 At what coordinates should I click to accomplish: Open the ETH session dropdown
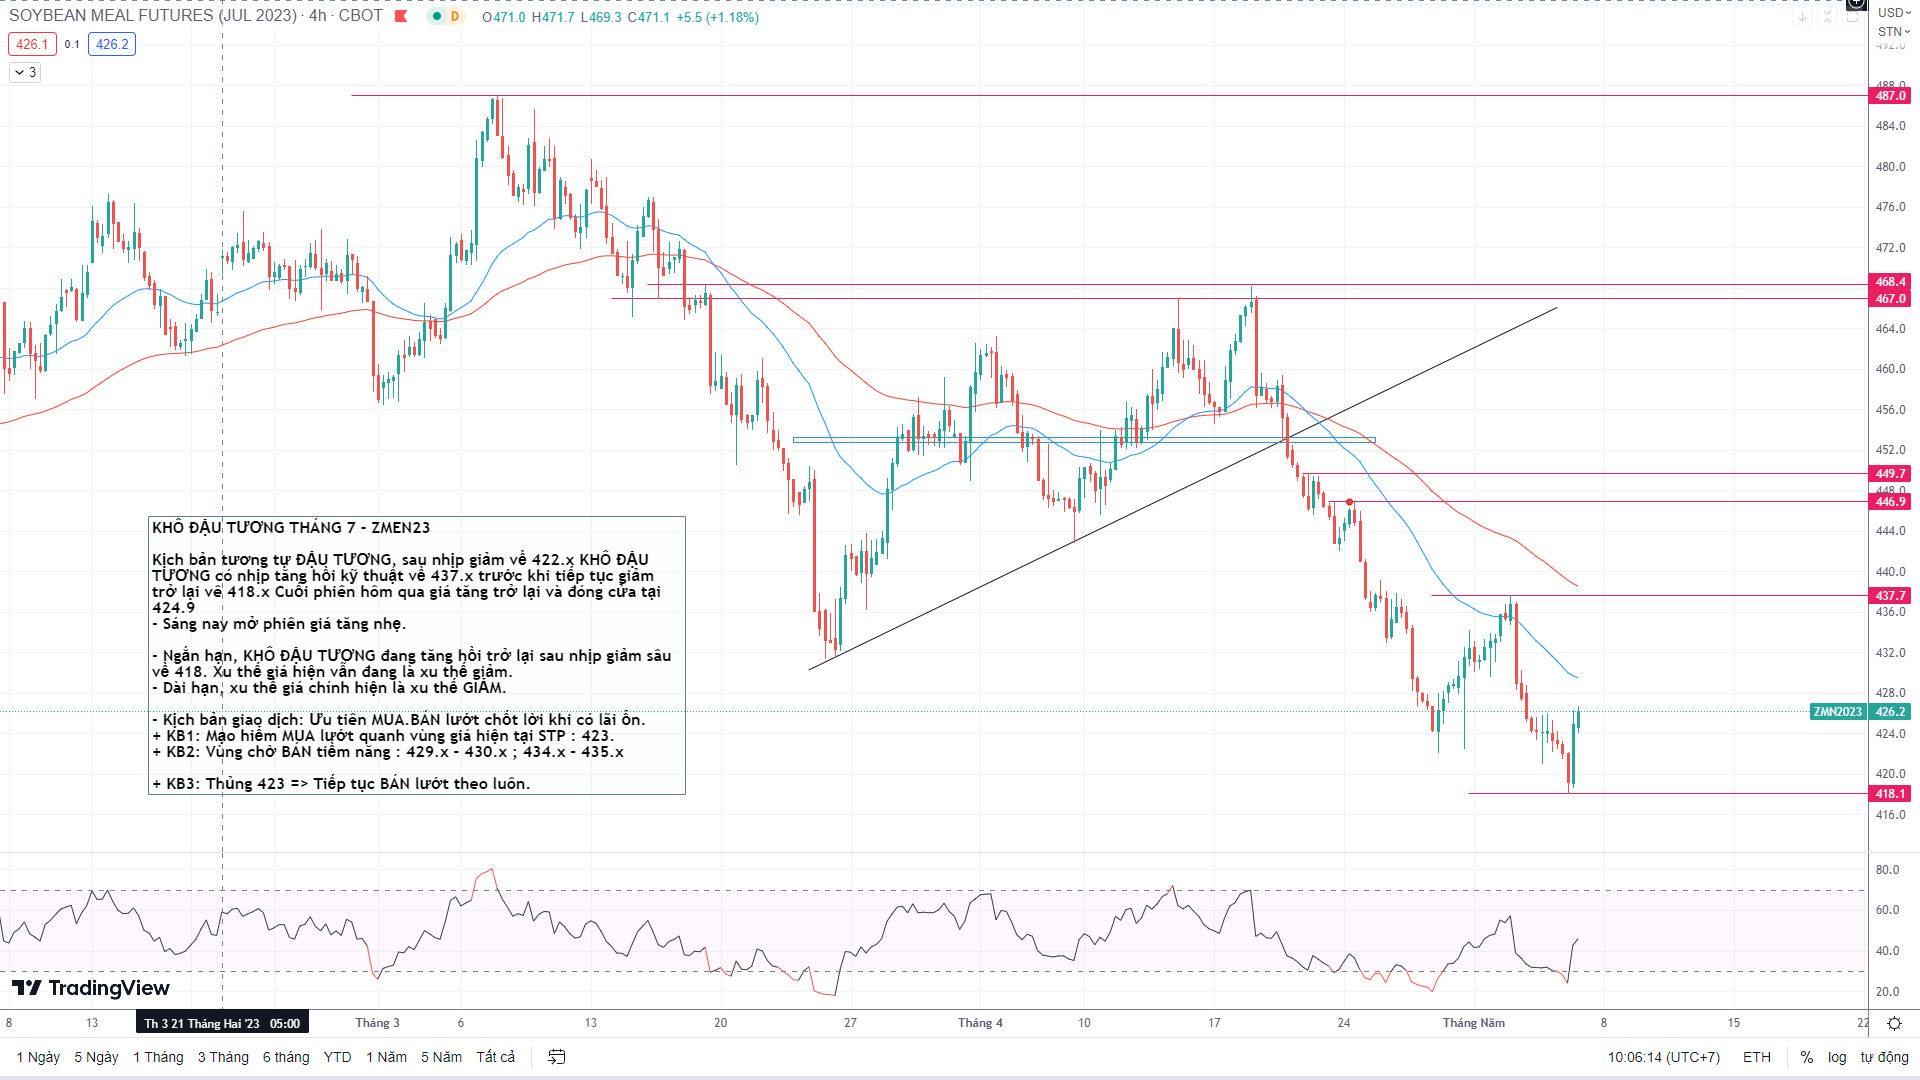pyautogui.click(x=1757, y=1057)
